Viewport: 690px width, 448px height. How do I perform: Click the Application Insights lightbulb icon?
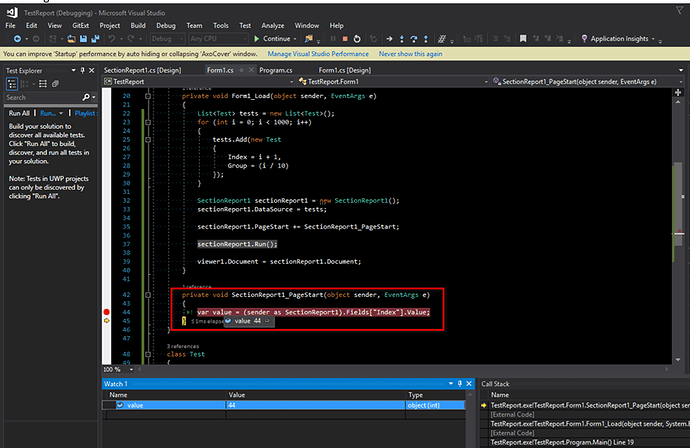click(584, 39)
